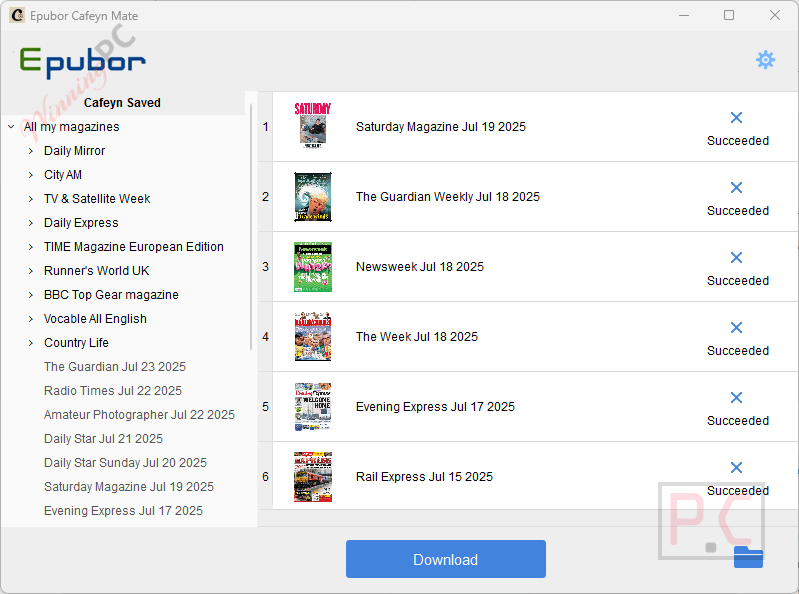Open the output folder icon

coord(748,557)
